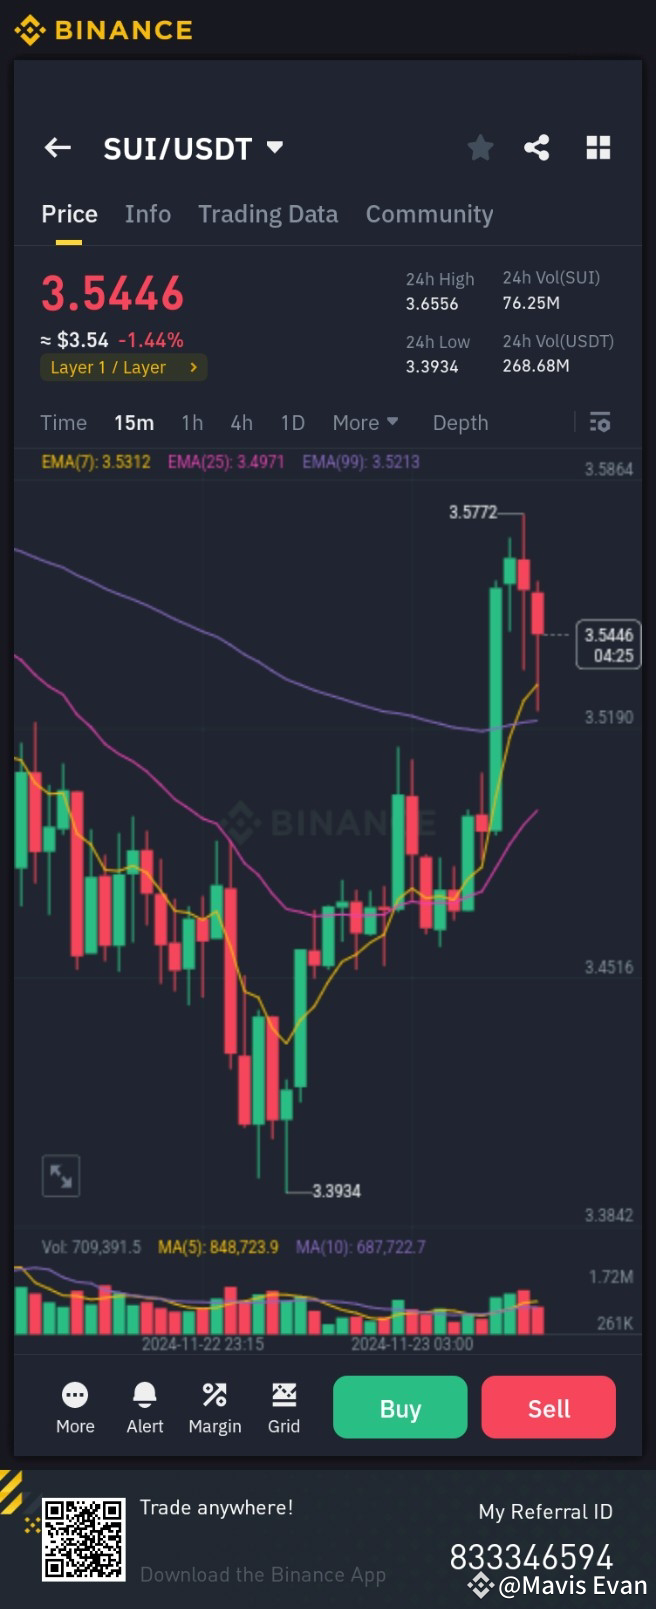Open the chart settings icon beside Depth

pos(599,422)
